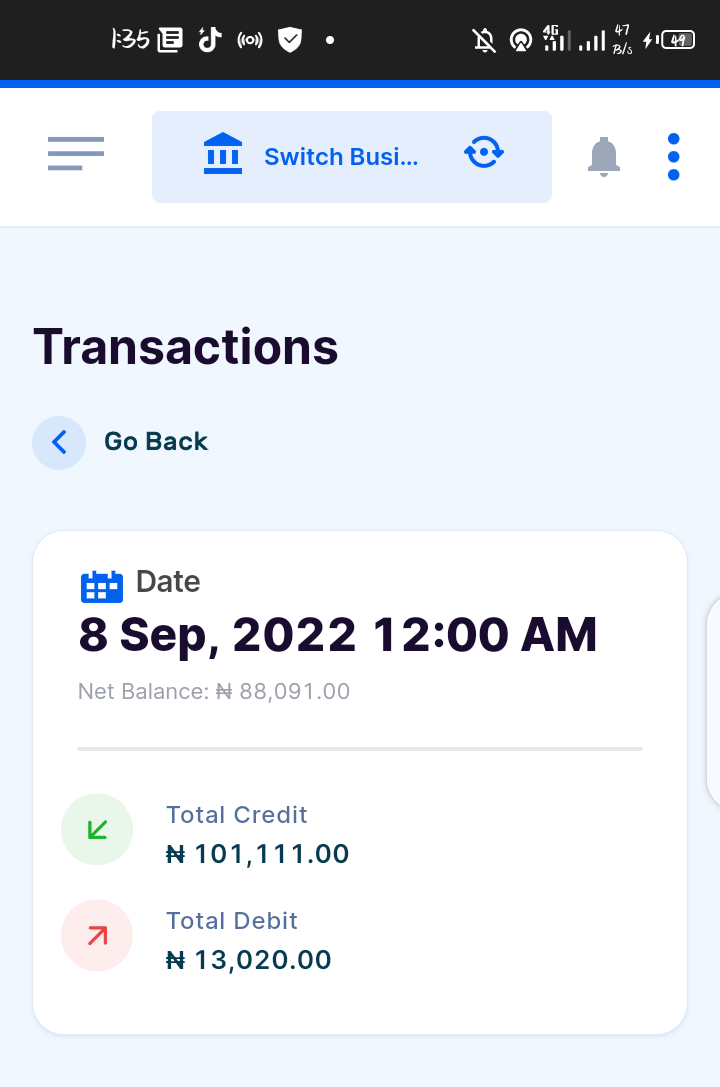Tap the Transactions page title
This screenshot has width=720, height=1087.
click(x=186, y=347)
